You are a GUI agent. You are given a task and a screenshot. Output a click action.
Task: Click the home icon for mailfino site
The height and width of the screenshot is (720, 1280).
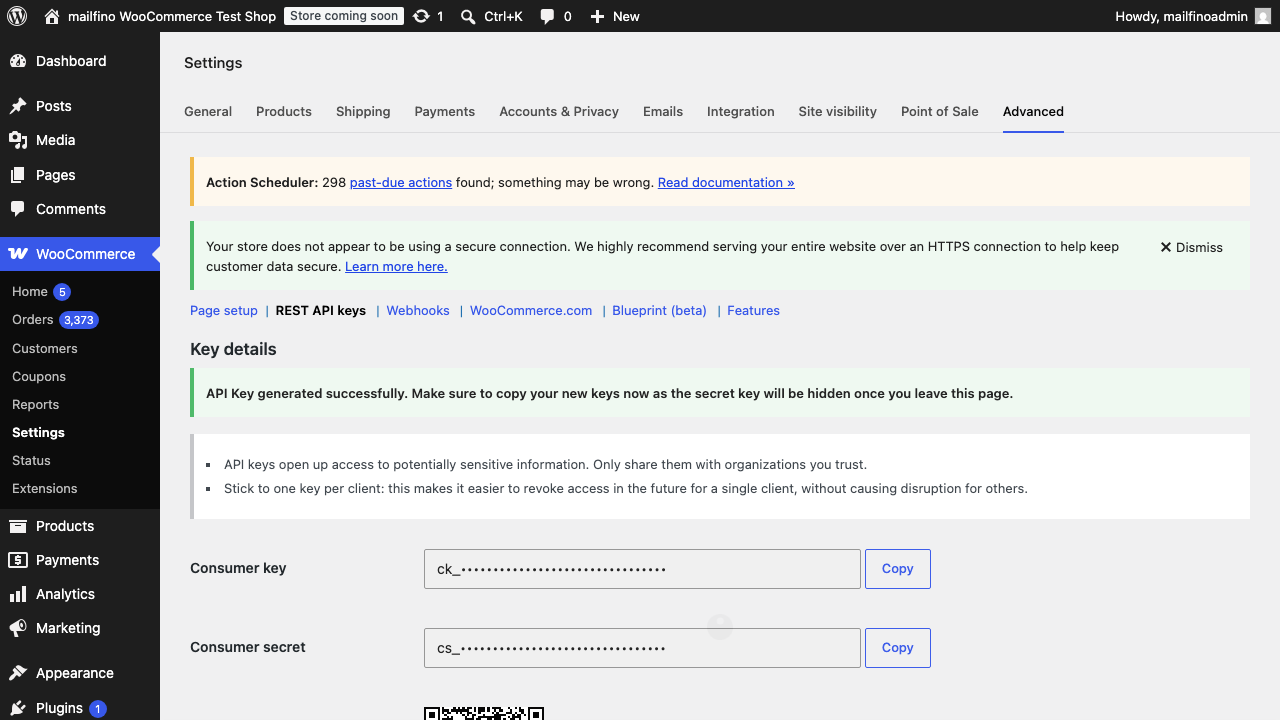tap(52, 16)
